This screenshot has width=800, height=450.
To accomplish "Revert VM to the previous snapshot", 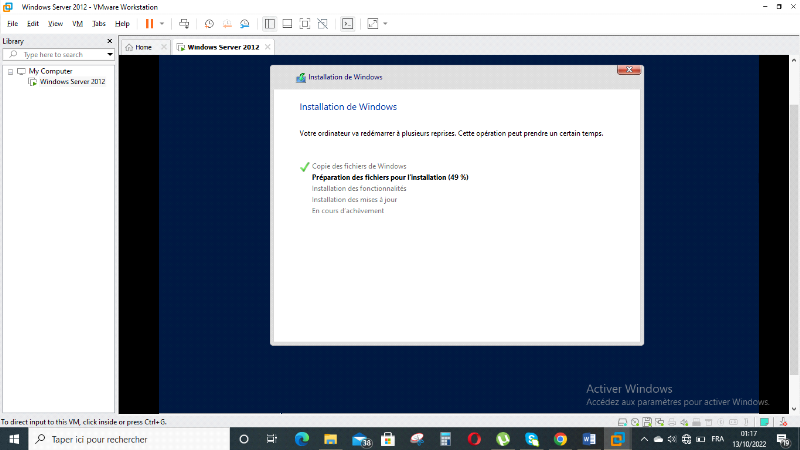I will pos(226,23).
